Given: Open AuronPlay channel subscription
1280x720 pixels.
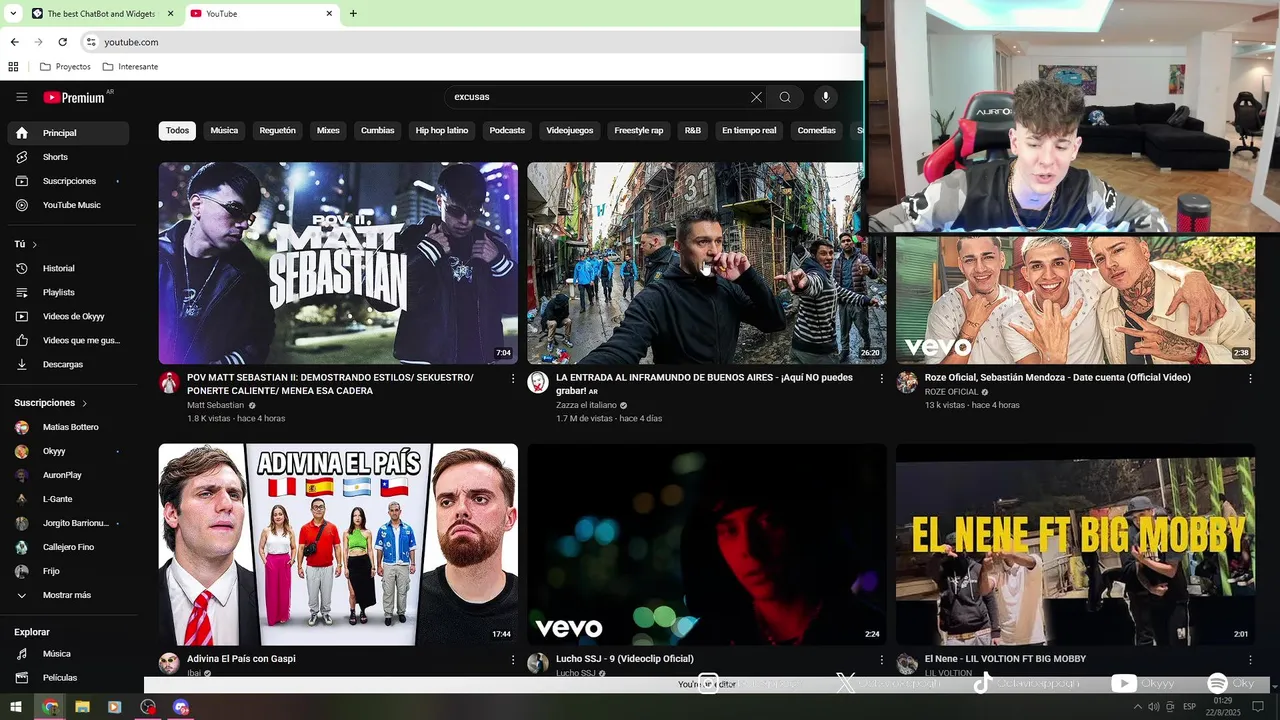Looking at the screenshot, I should [68, 475].
